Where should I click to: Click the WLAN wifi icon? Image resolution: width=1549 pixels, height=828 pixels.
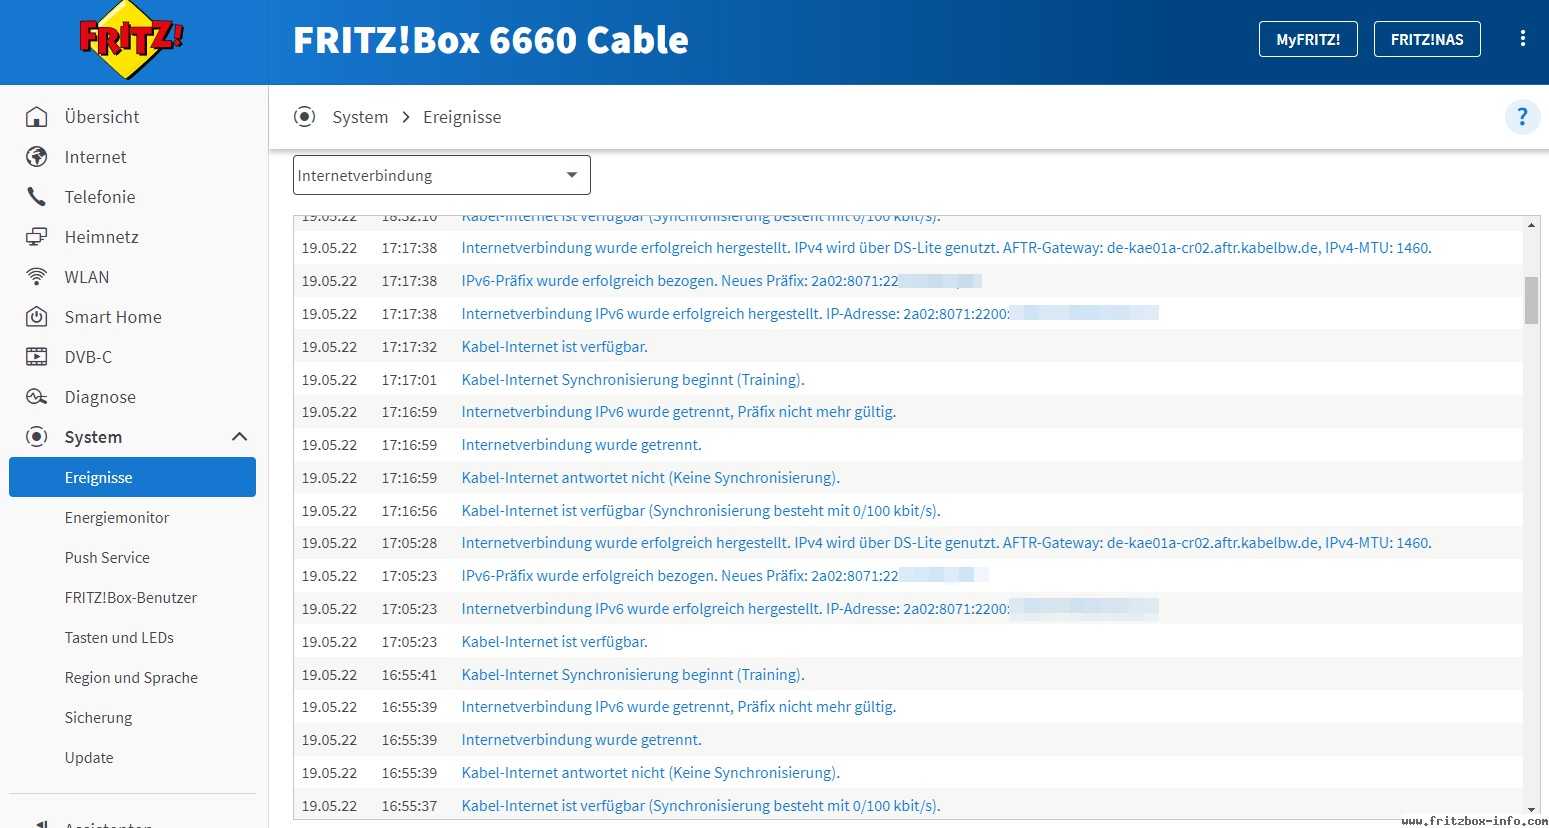point(37,277)
